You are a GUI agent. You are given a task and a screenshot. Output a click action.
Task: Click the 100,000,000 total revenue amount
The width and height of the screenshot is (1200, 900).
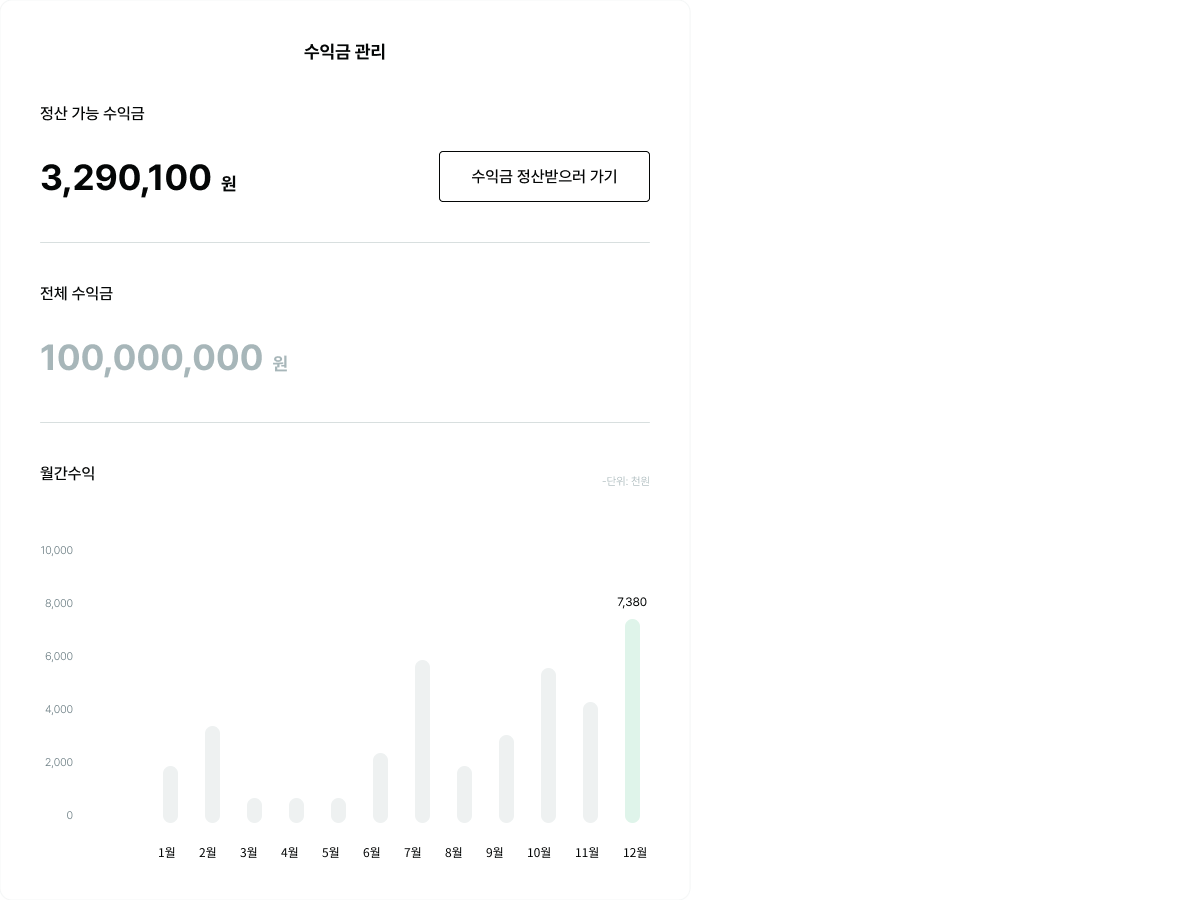point(151,358)
